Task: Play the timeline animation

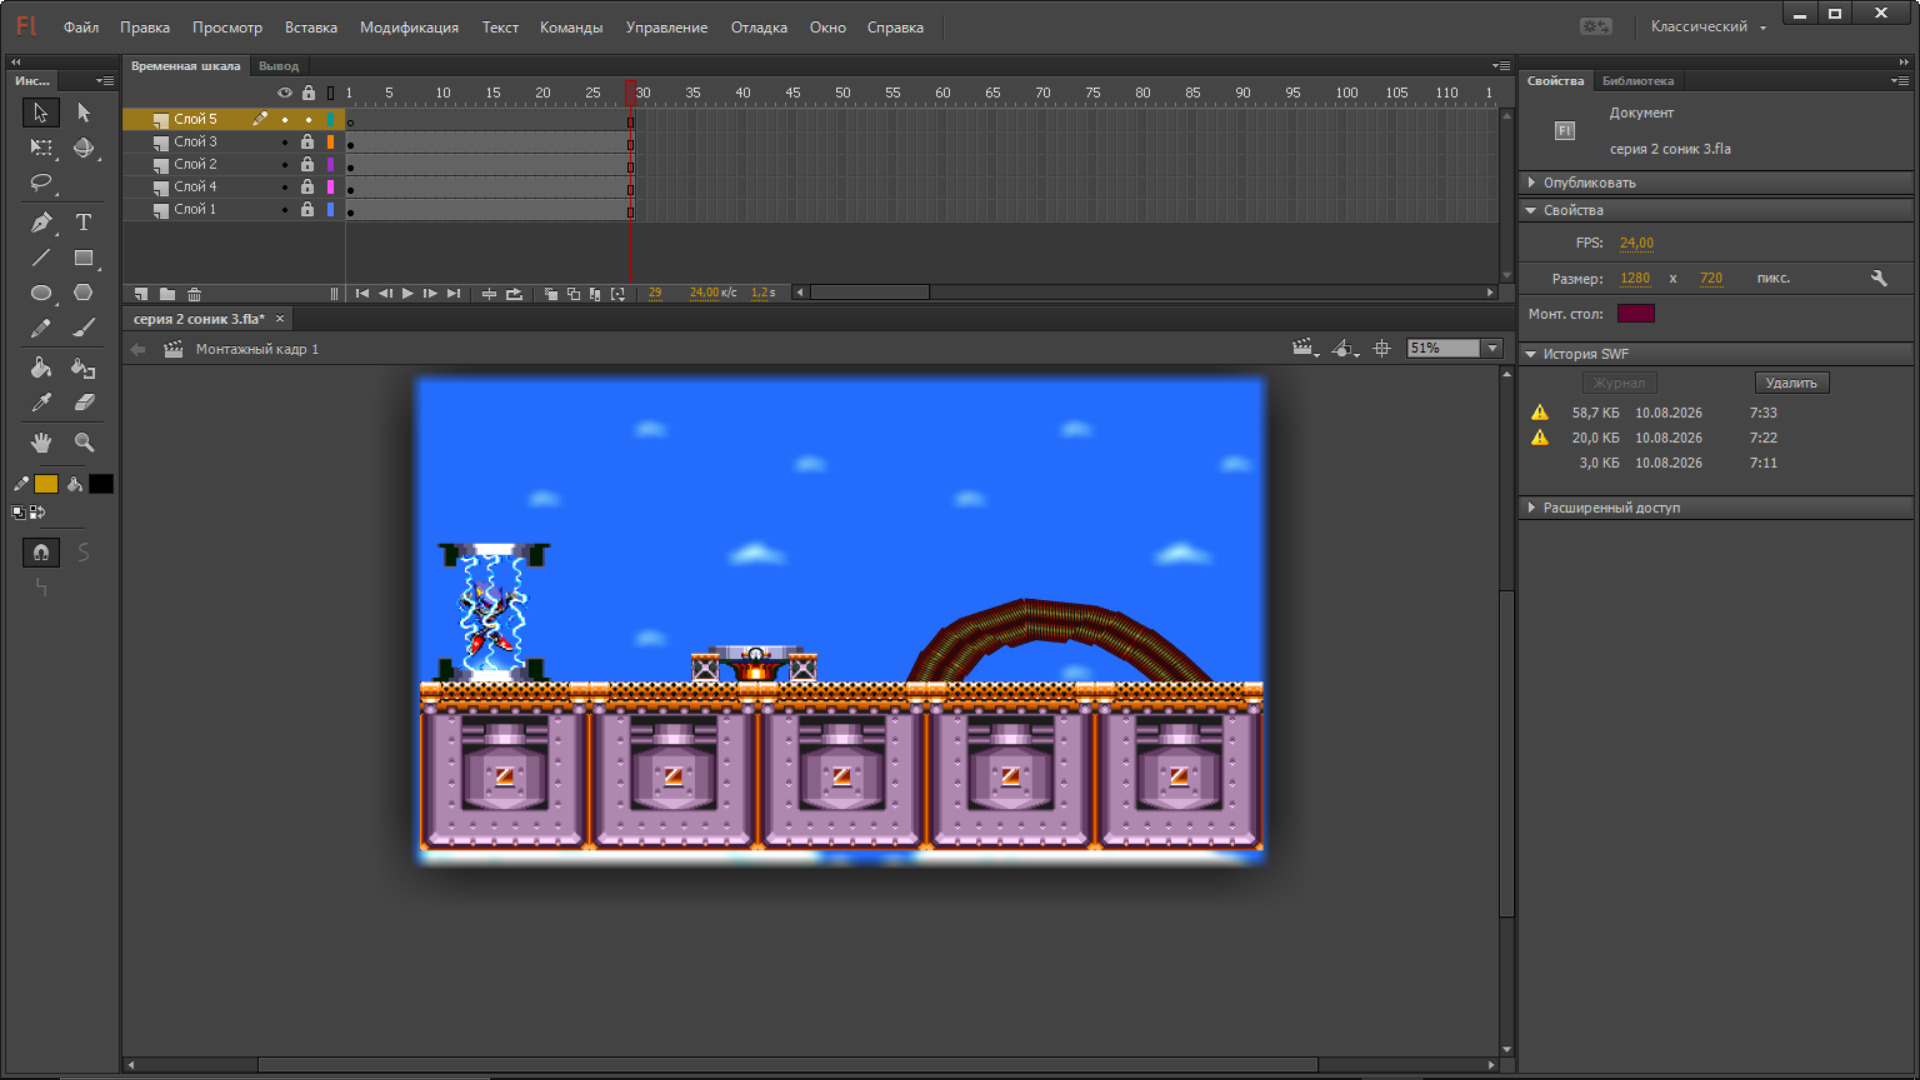Action: [408, 294]
